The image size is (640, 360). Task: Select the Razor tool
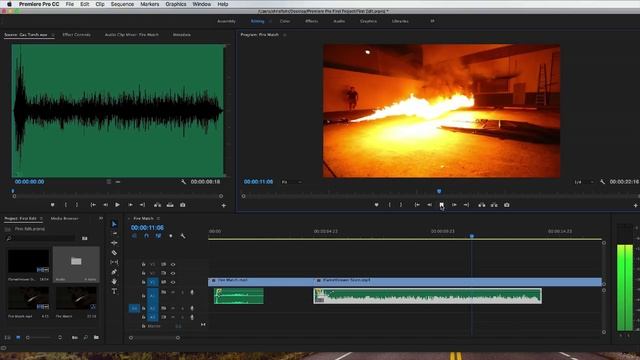coord(114,253)
